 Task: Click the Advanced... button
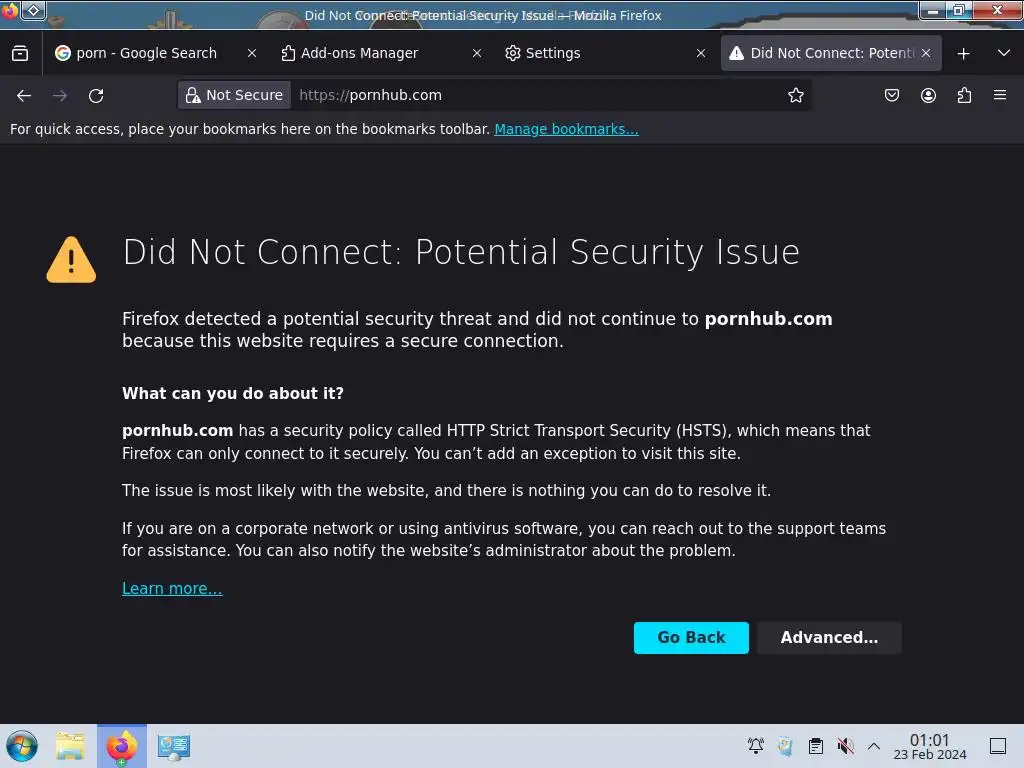pos(829,638)
